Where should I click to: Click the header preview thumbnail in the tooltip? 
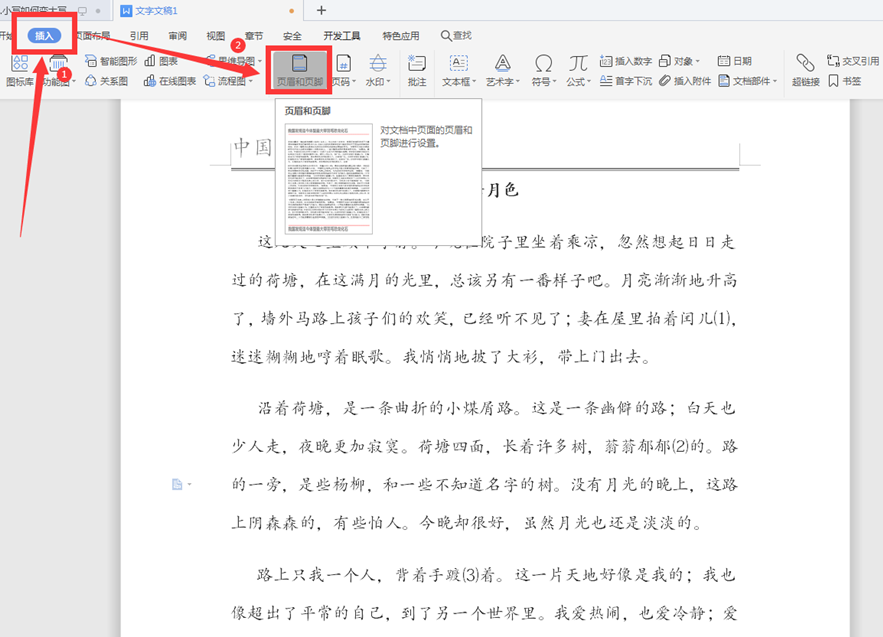(329, 179)
